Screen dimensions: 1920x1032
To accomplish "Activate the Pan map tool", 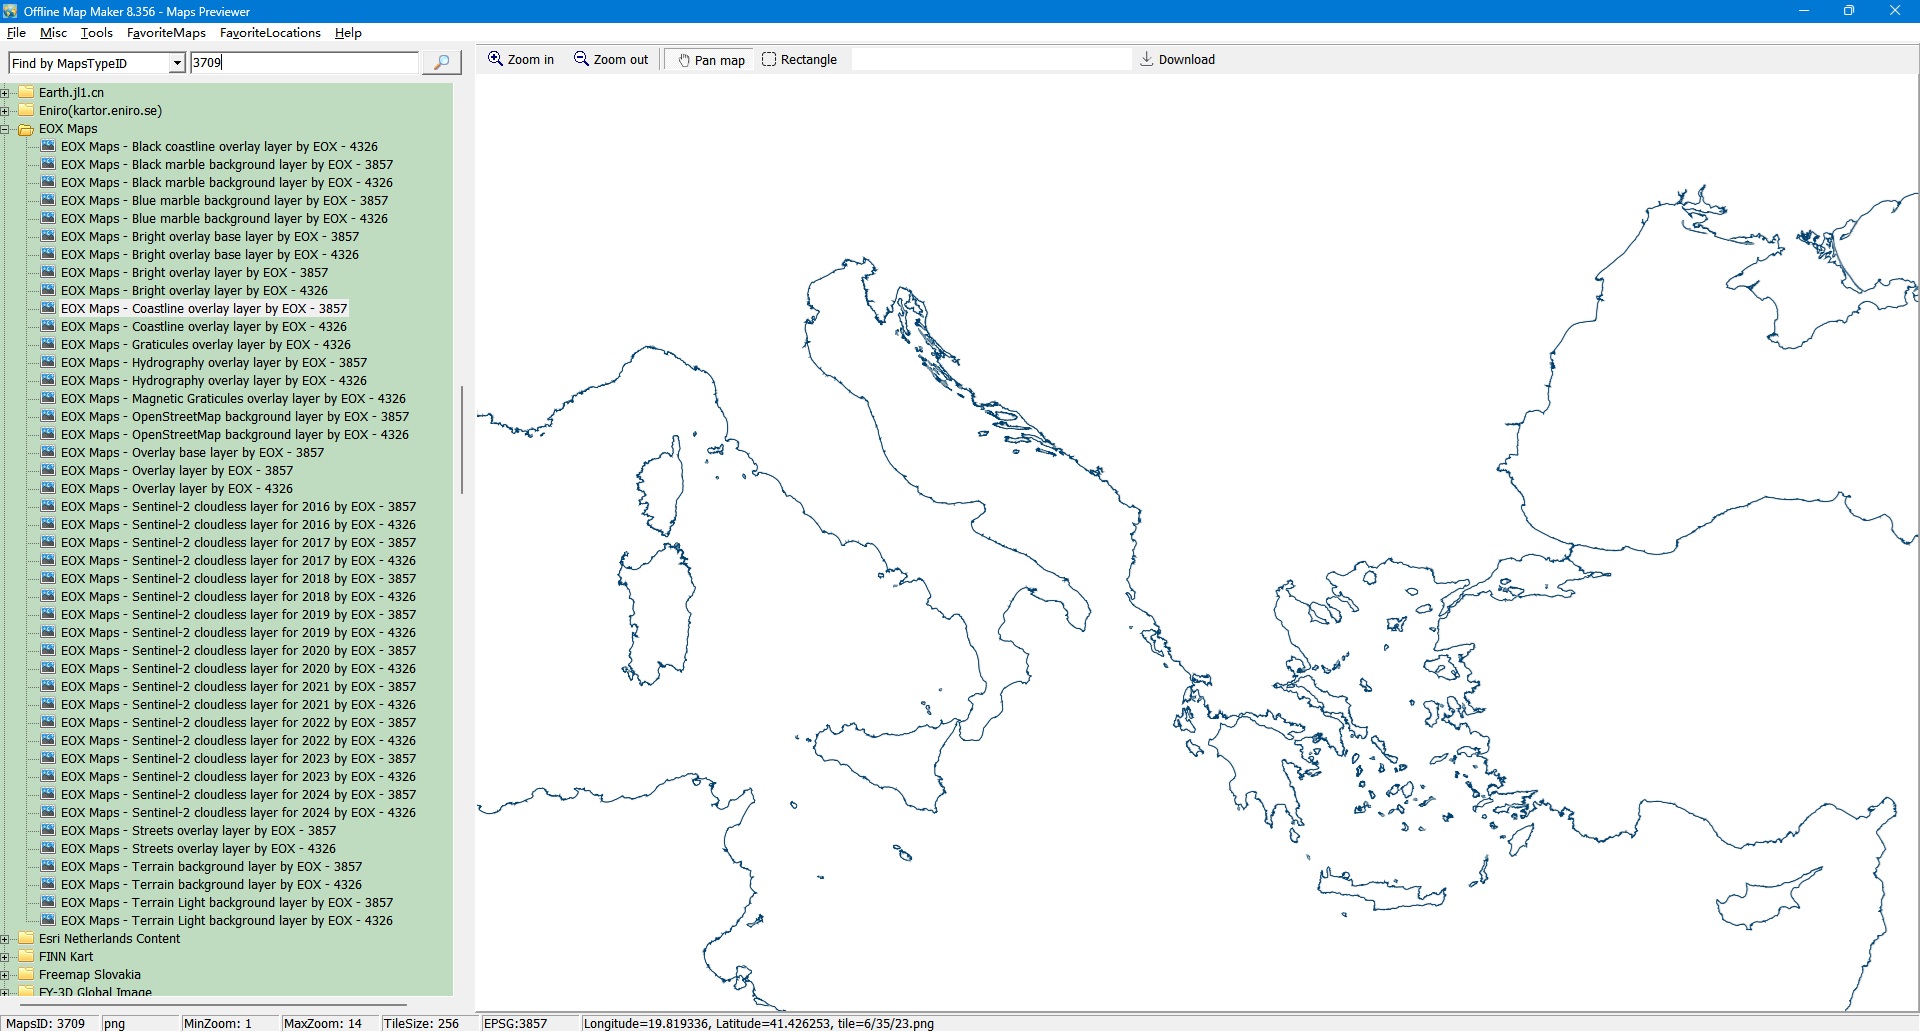I will (x=711, y=60).
